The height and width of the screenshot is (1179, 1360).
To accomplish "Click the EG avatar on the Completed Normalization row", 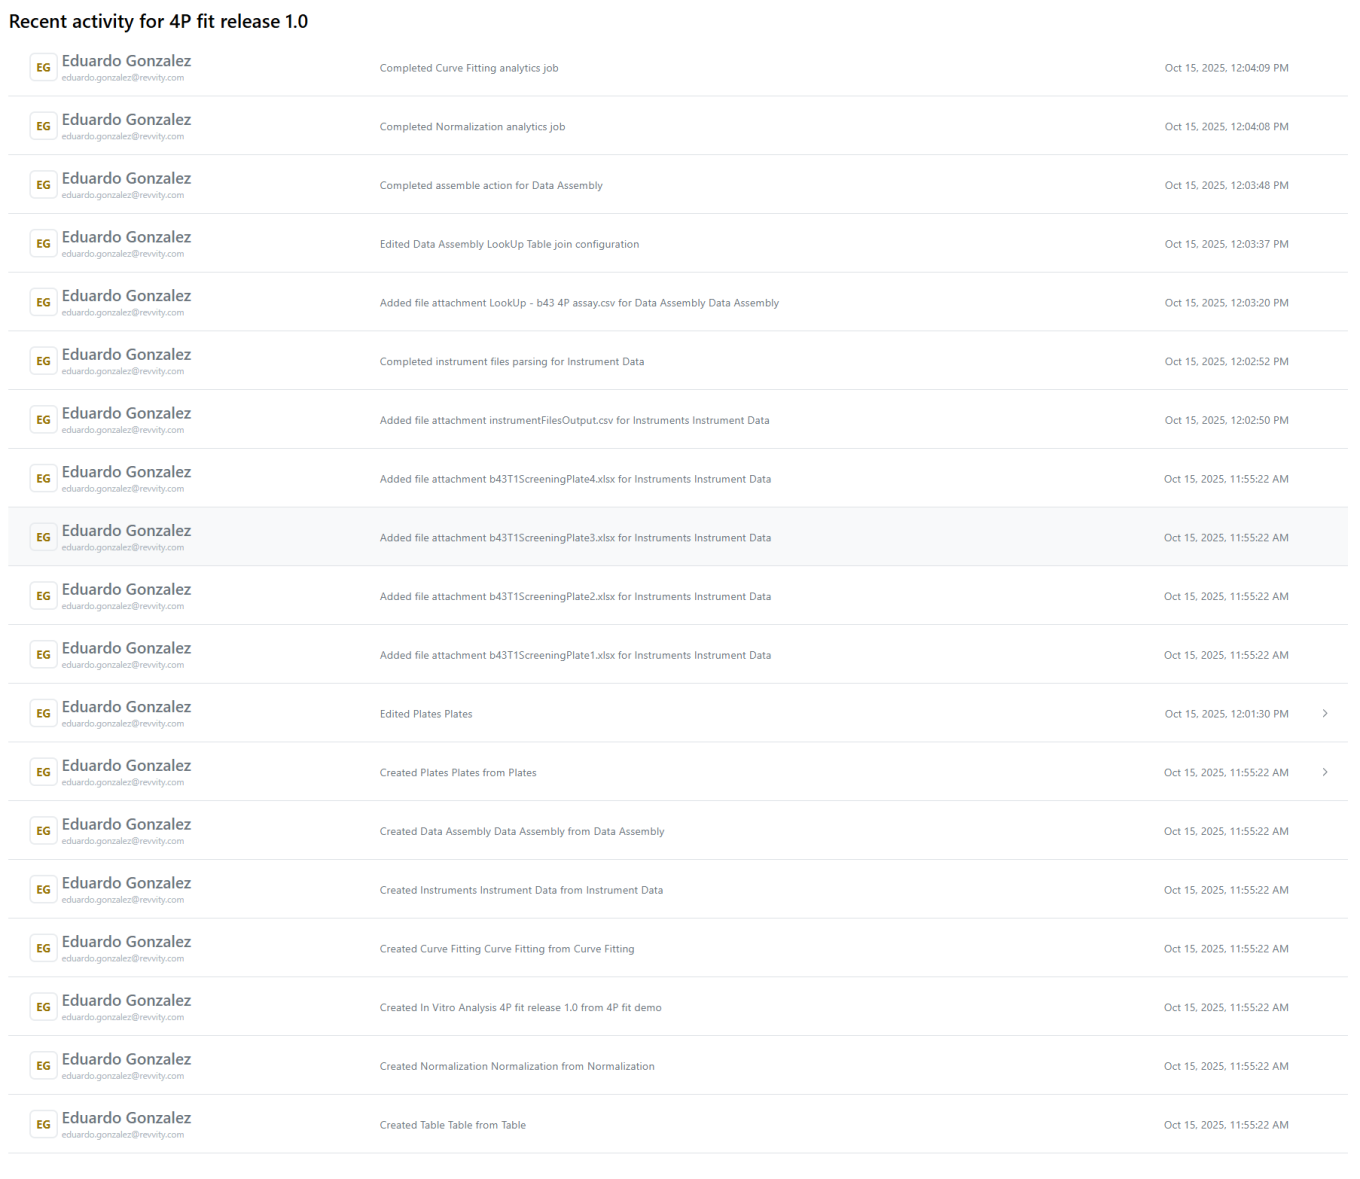I will tap(43, 127).
